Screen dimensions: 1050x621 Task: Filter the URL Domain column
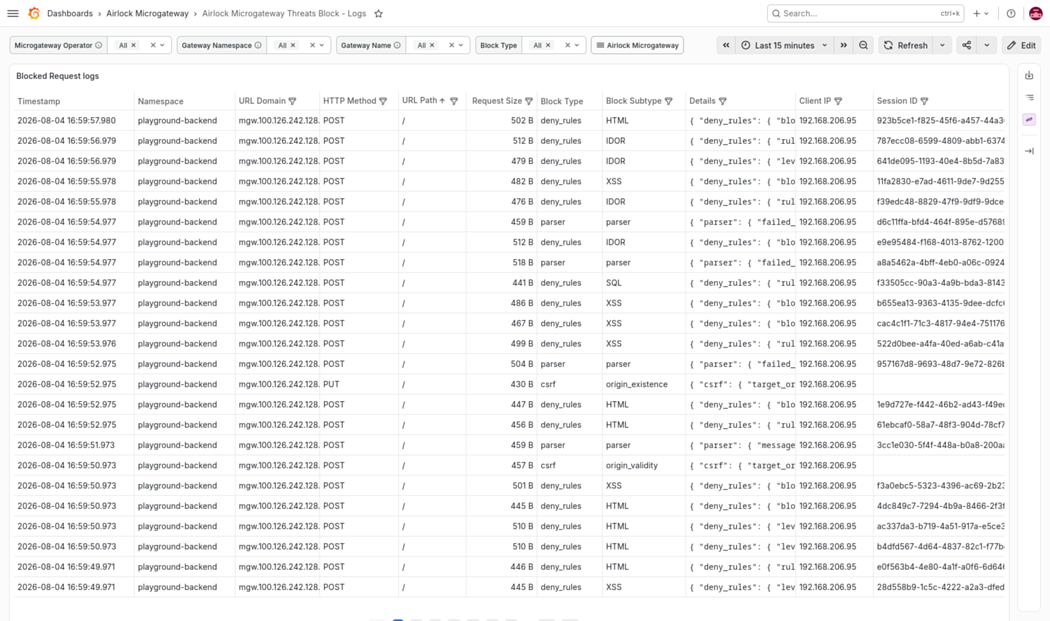[x=292, y=101]
